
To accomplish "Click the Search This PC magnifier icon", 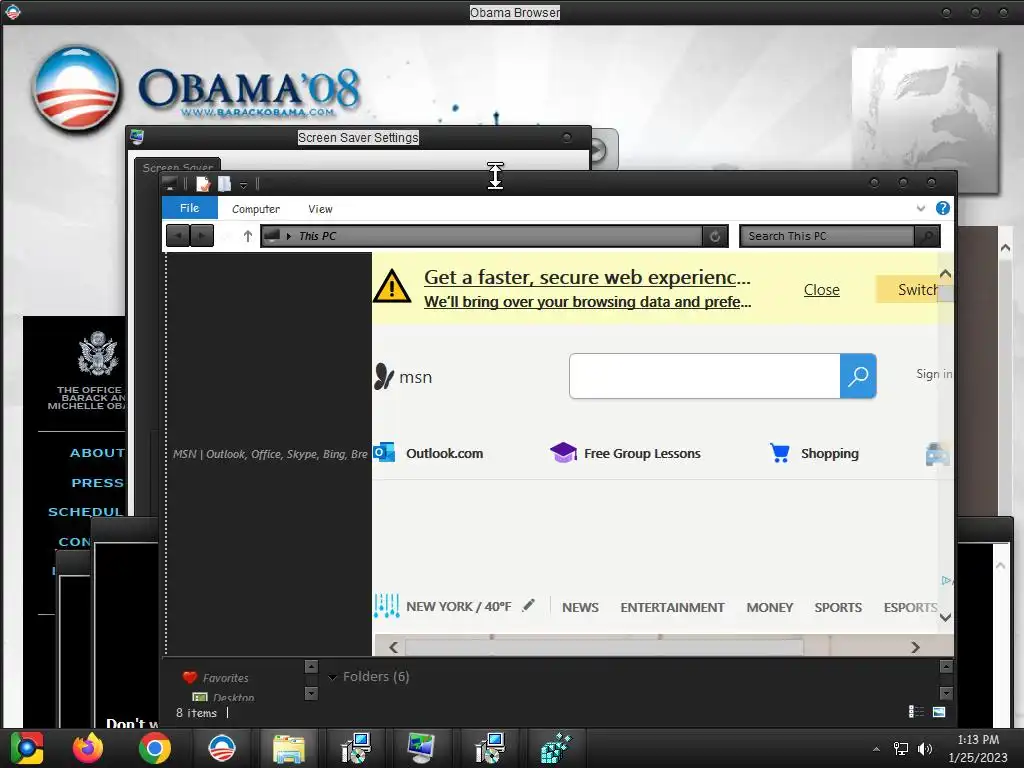I will [x=927, y=236].
